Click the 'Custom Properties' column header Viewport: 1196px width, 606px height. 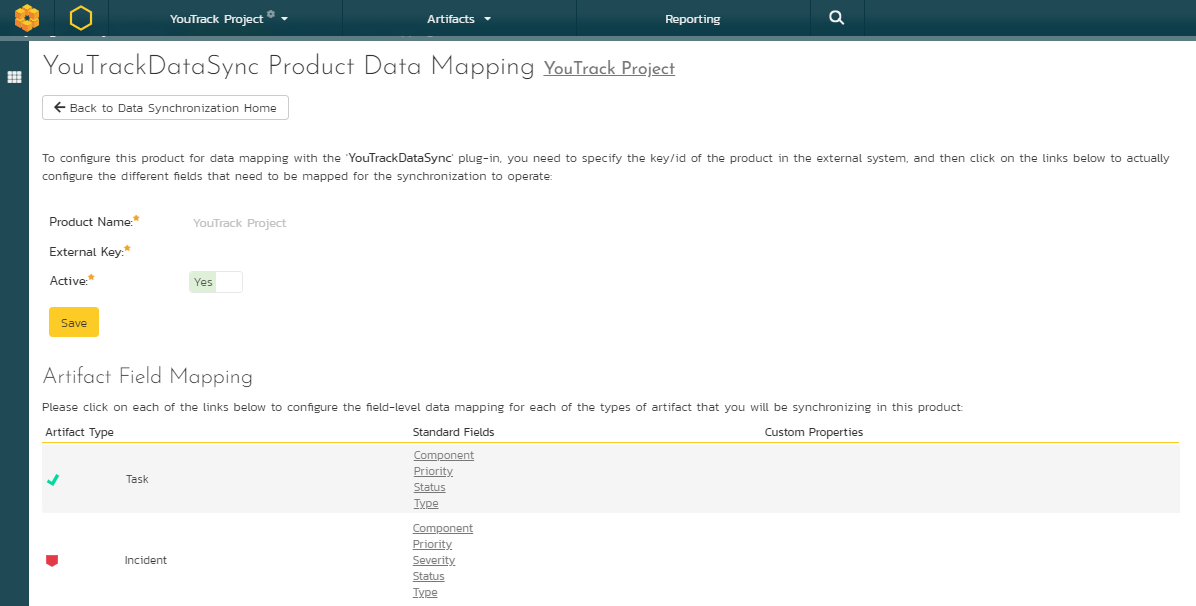[x=814, y=432]
